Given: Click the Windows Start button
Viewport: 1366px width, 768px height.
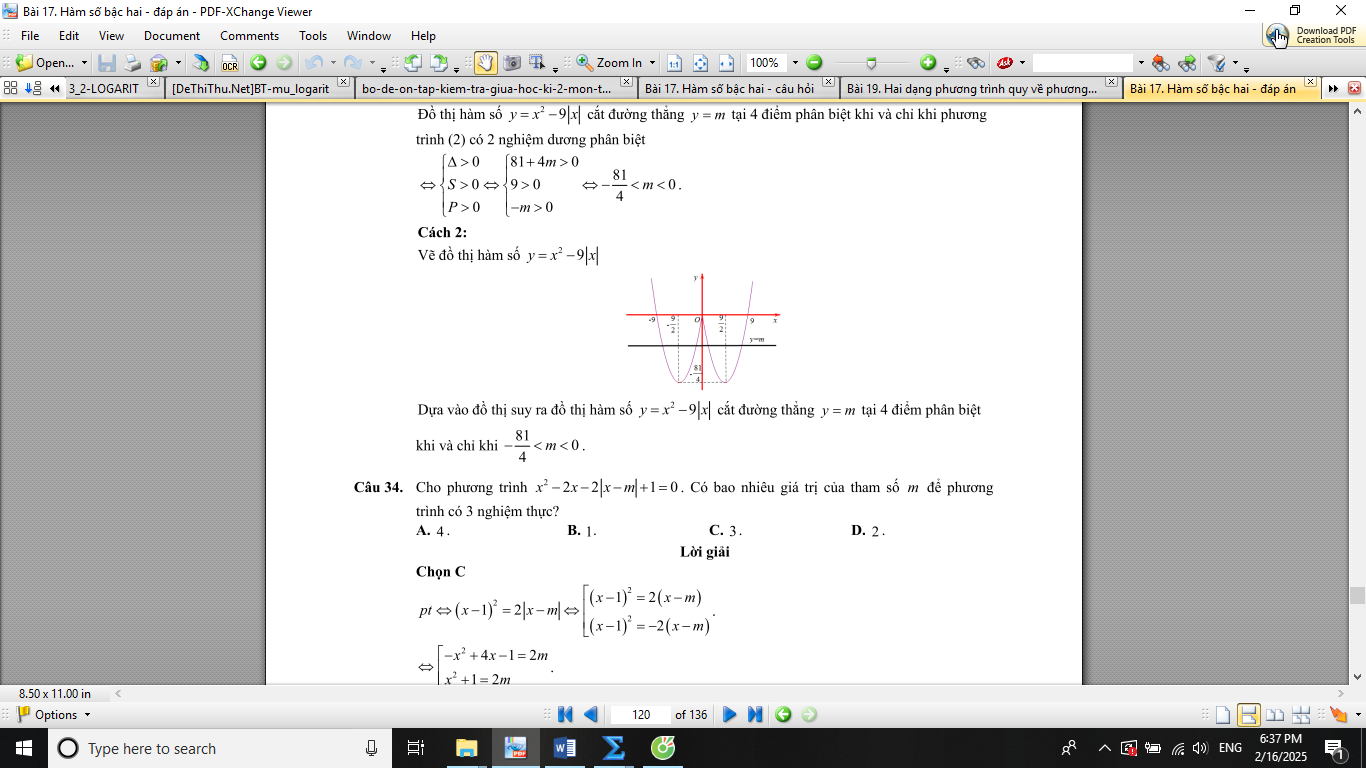Looking at the screenshot, I should (22, 748).
